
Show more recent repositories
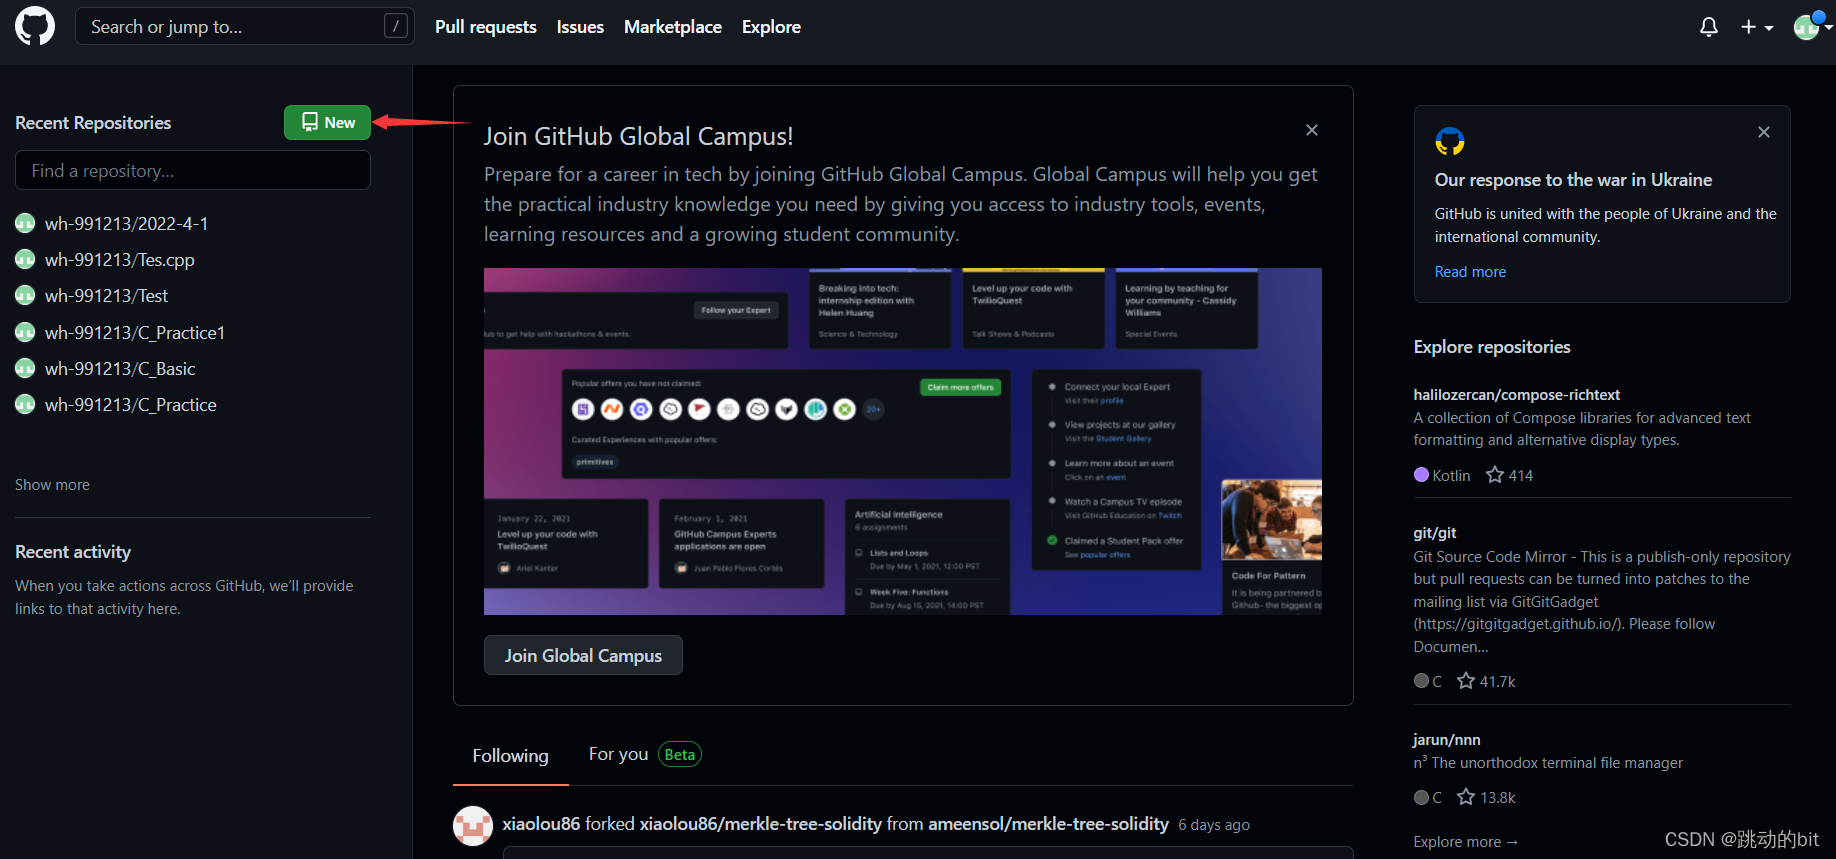[x=52, y=485]
